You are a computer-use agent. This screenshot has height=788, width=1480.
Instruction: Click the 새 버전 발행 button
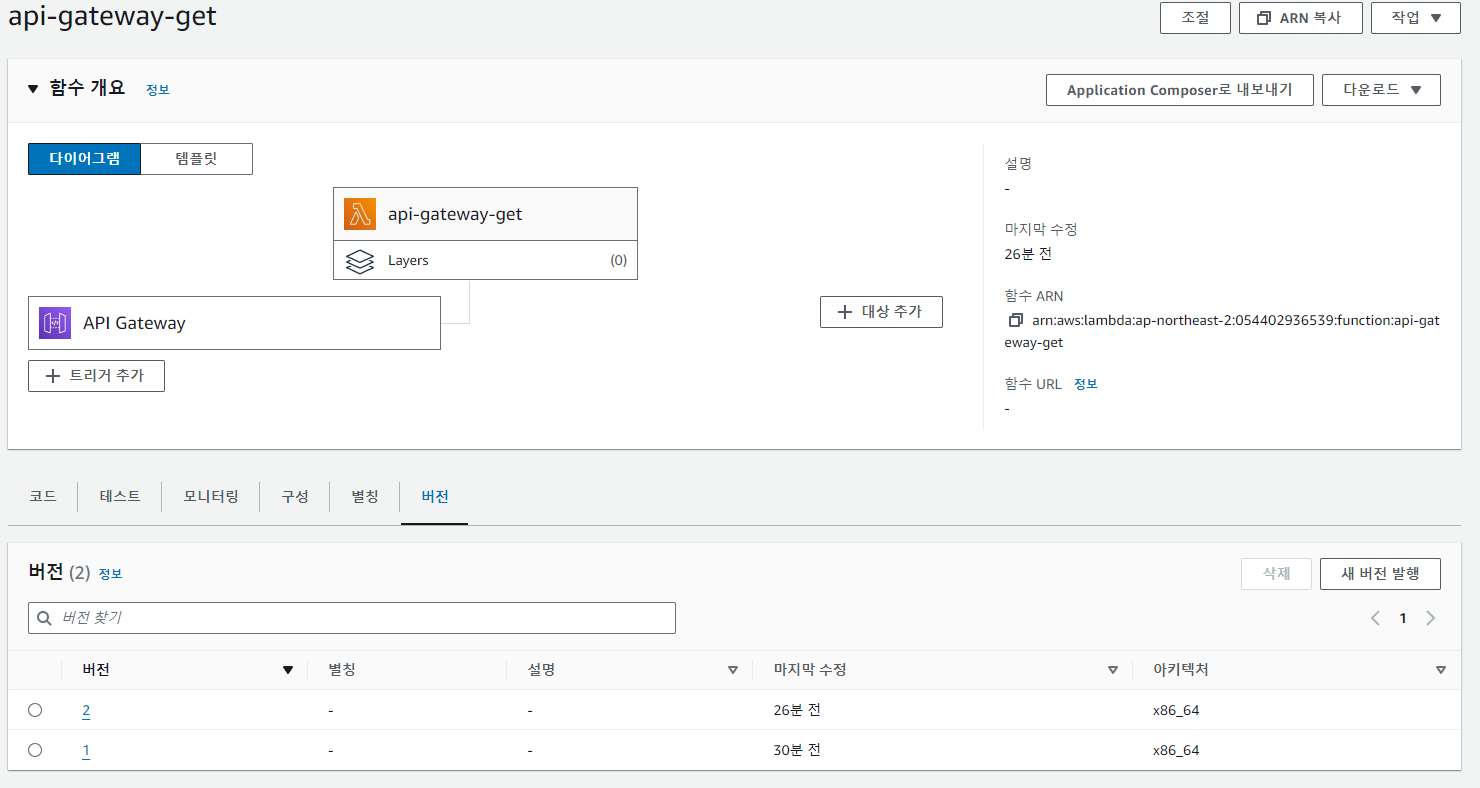(x=1380, y=574)
